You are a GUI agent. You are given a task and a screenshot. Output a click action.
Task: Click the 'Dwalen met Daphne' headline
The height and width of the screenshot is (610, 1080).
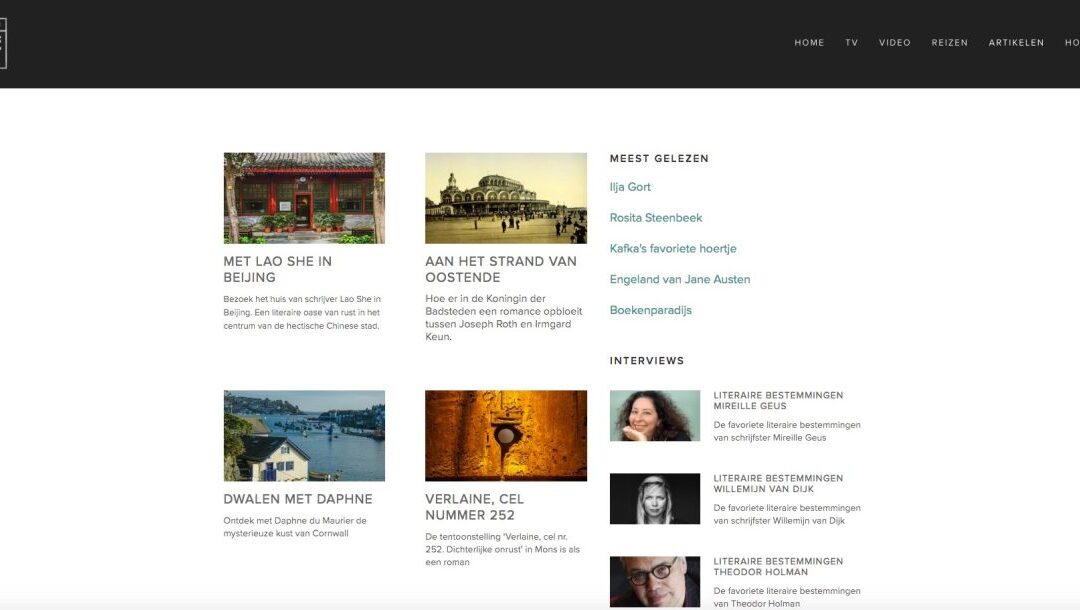[x=297, y=499]
